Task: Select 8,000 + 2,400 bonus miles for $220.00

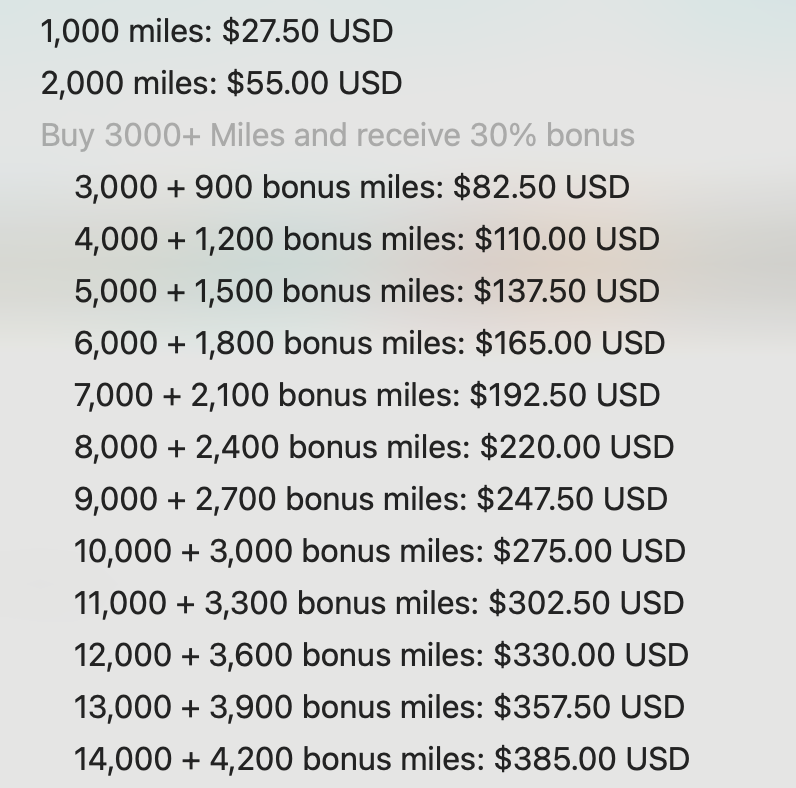Action: tap(374, 447)
